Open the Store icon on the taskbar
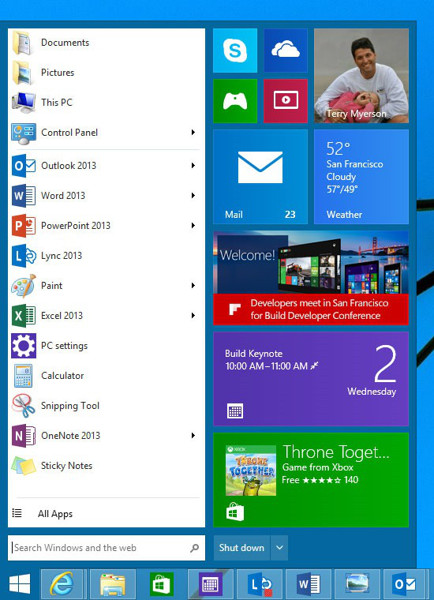This screenshot has width=434, height=600. tap(161, 584)
